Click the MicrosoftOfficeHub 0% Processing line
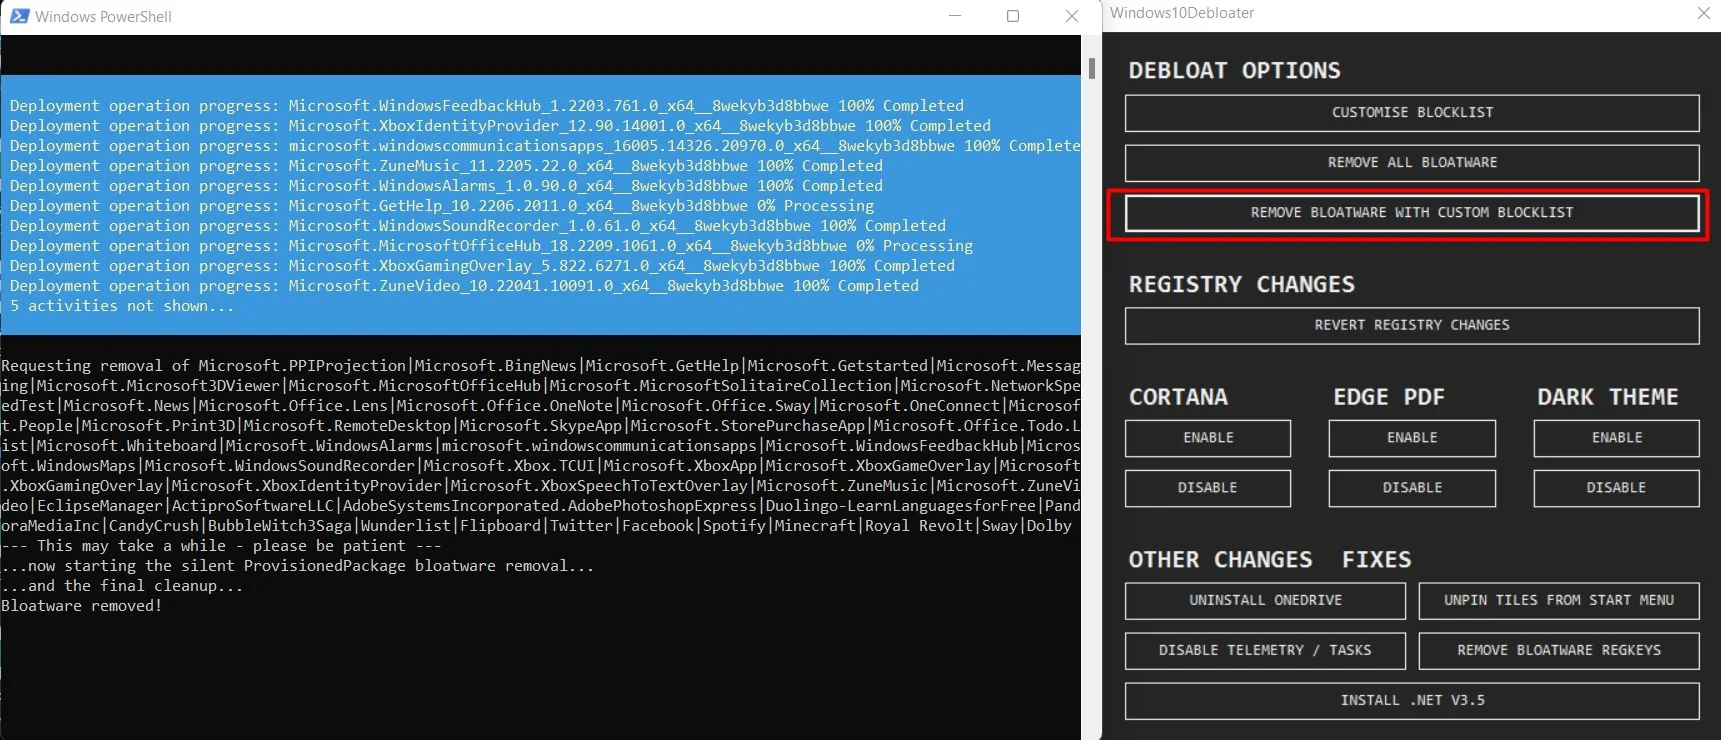1721x740 pixels. click(491, 246)
